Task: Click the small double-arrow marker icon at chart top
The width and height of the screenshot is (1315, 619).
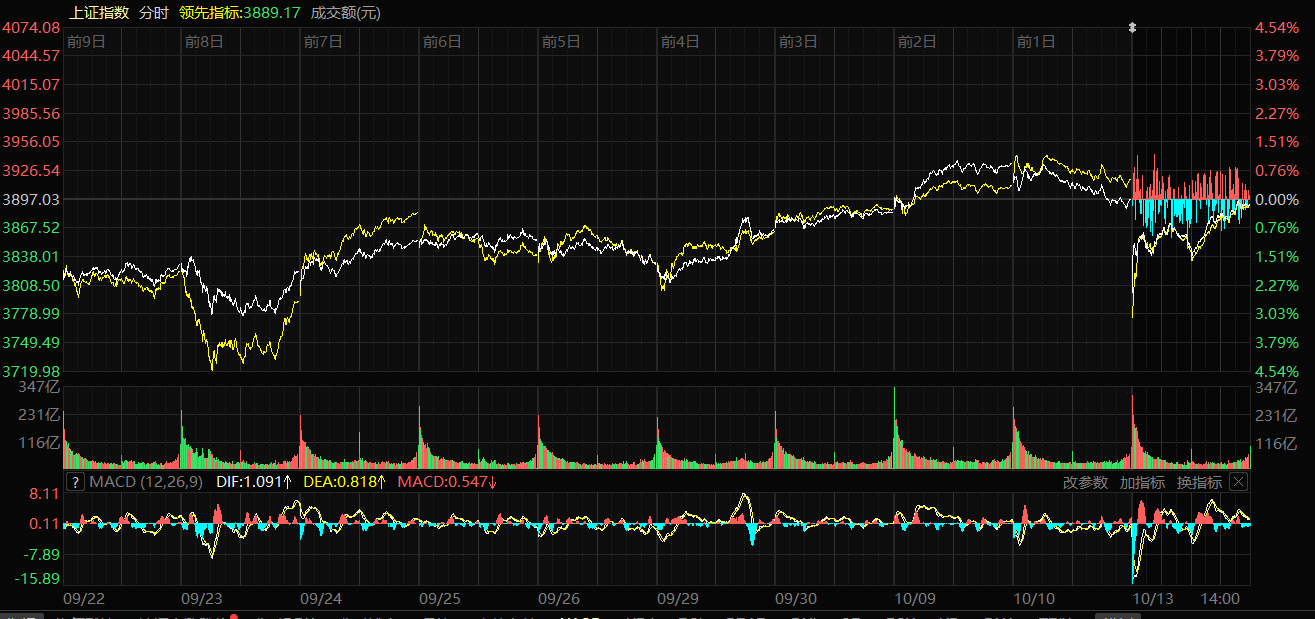Action: click(1132, 28)
